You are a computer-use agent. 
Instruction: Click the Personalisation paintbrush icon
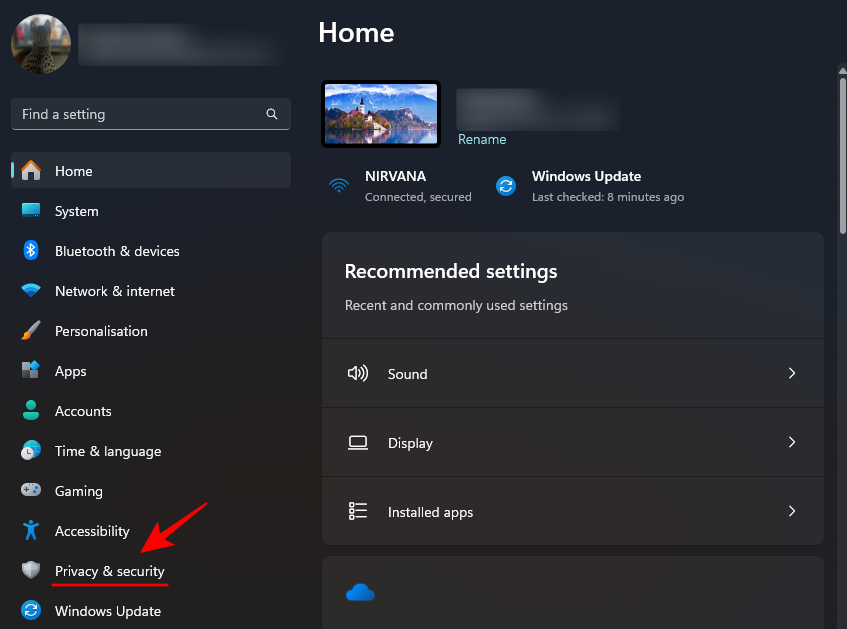coord(31,330)
